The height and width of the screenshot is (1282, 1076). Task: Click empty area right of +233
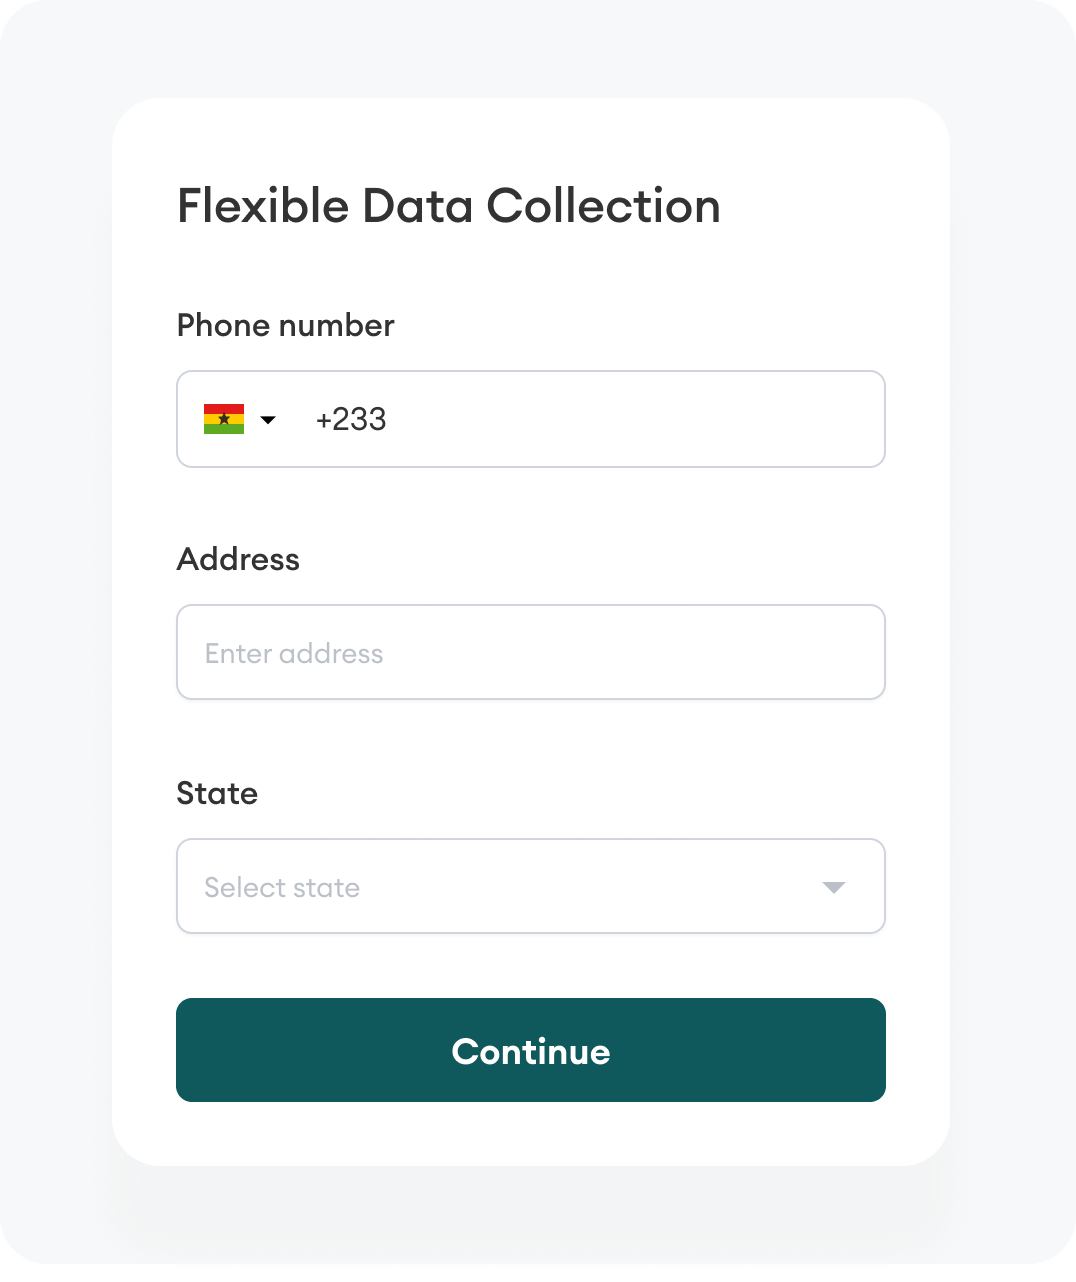[630, 419]
